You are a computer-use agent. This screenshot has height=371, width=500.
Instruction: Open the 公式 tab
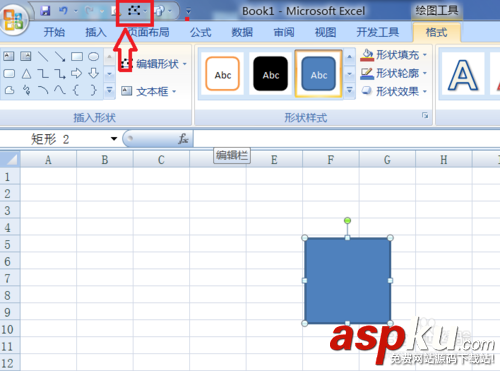pos(201,32)
